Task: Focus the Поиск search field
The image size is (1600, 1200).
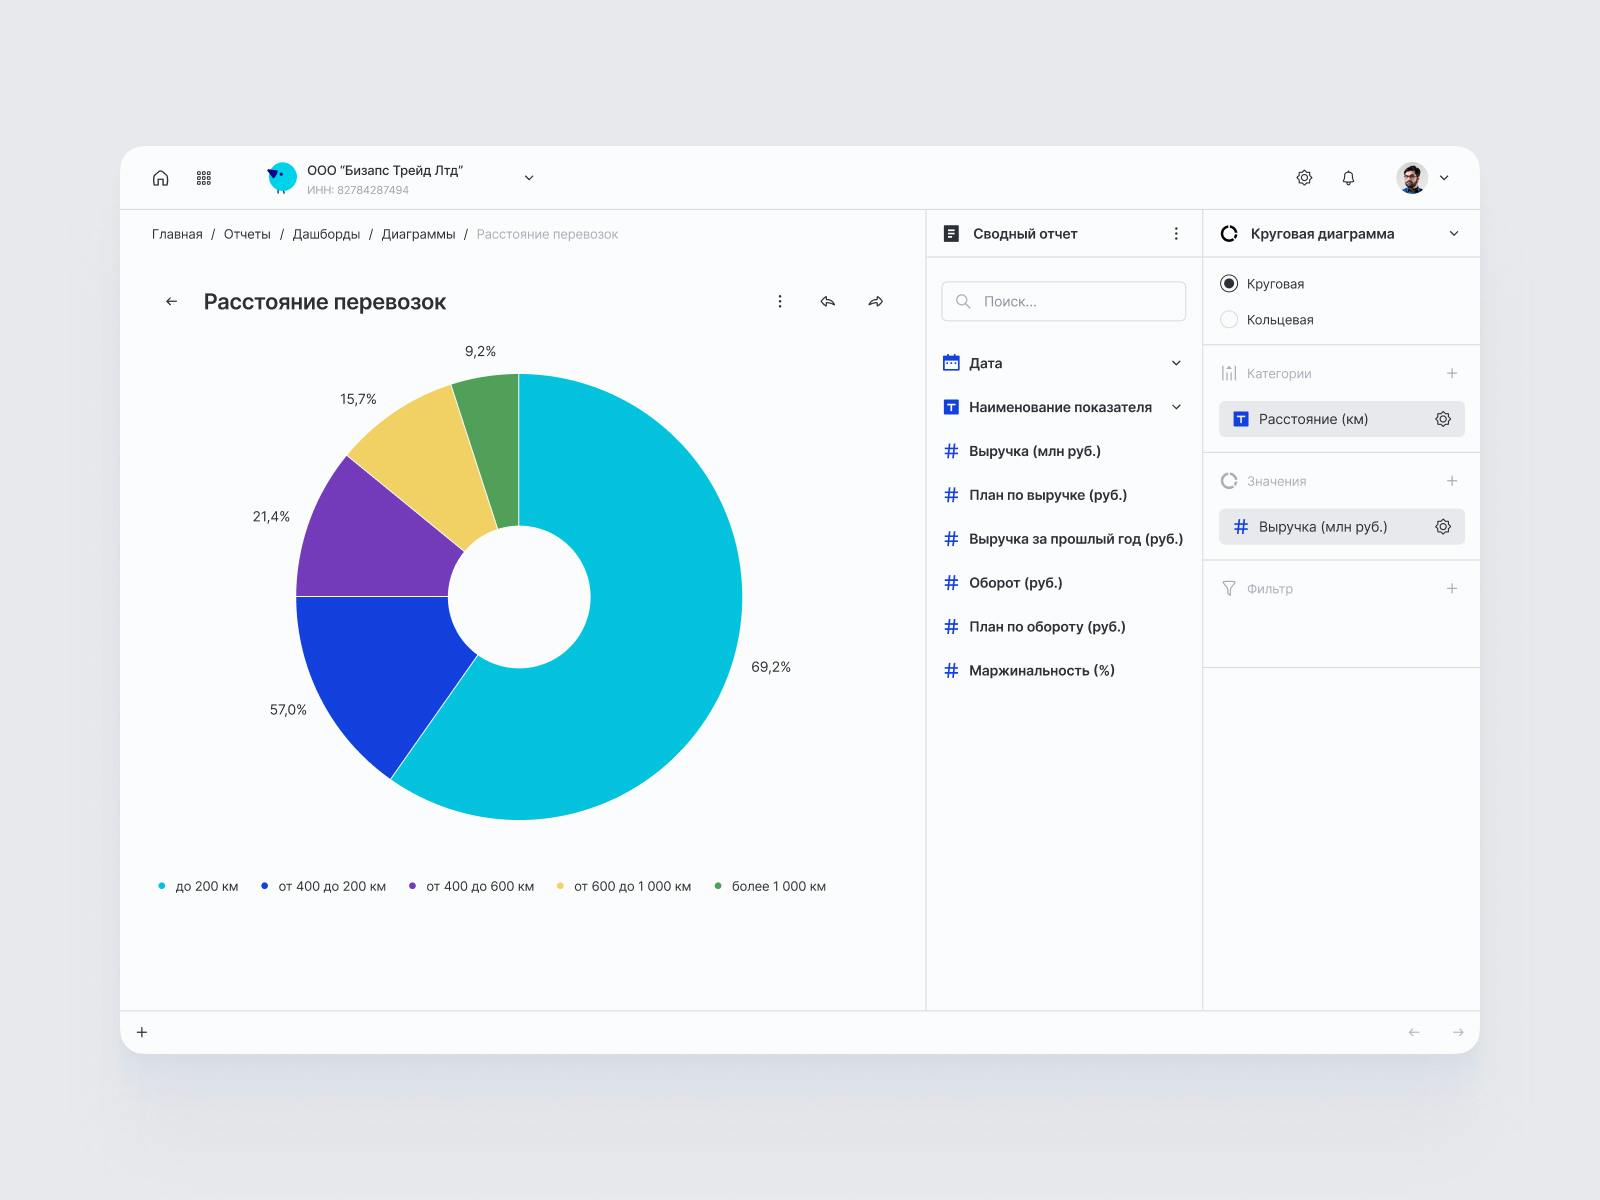Action: pos(1064,301)
